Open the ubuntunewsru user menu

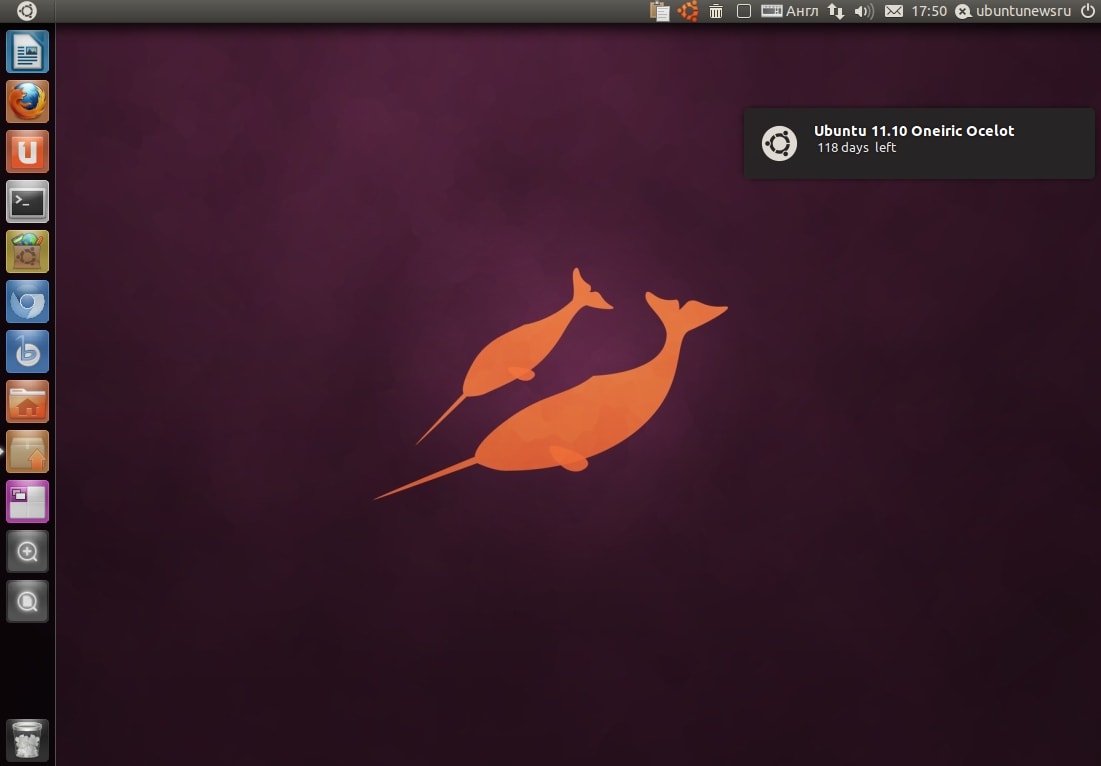(x=1013, y=11)
